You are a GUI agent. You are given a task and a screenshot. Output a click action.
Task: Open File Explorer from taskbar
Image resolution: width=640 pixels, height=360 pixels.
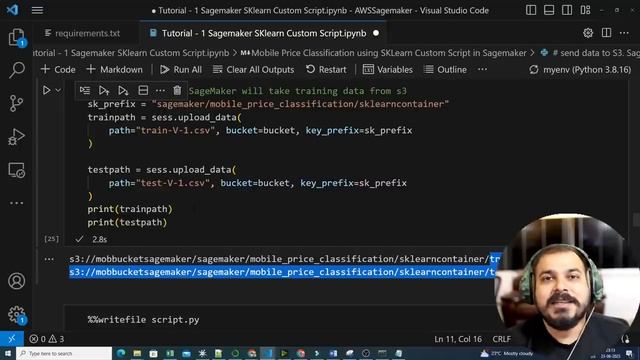pos(137,353)
